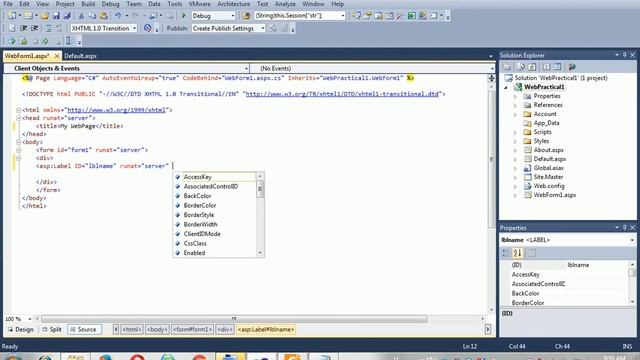Open the (No Events) dropdown

tap(491, 69)
